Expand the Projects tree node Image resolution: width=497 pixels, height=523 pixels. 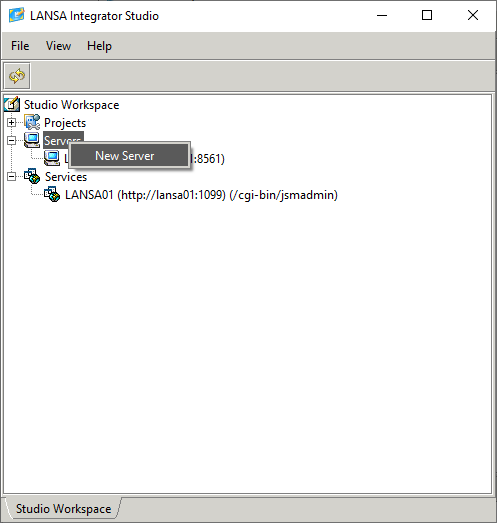(x=11, y=123)
